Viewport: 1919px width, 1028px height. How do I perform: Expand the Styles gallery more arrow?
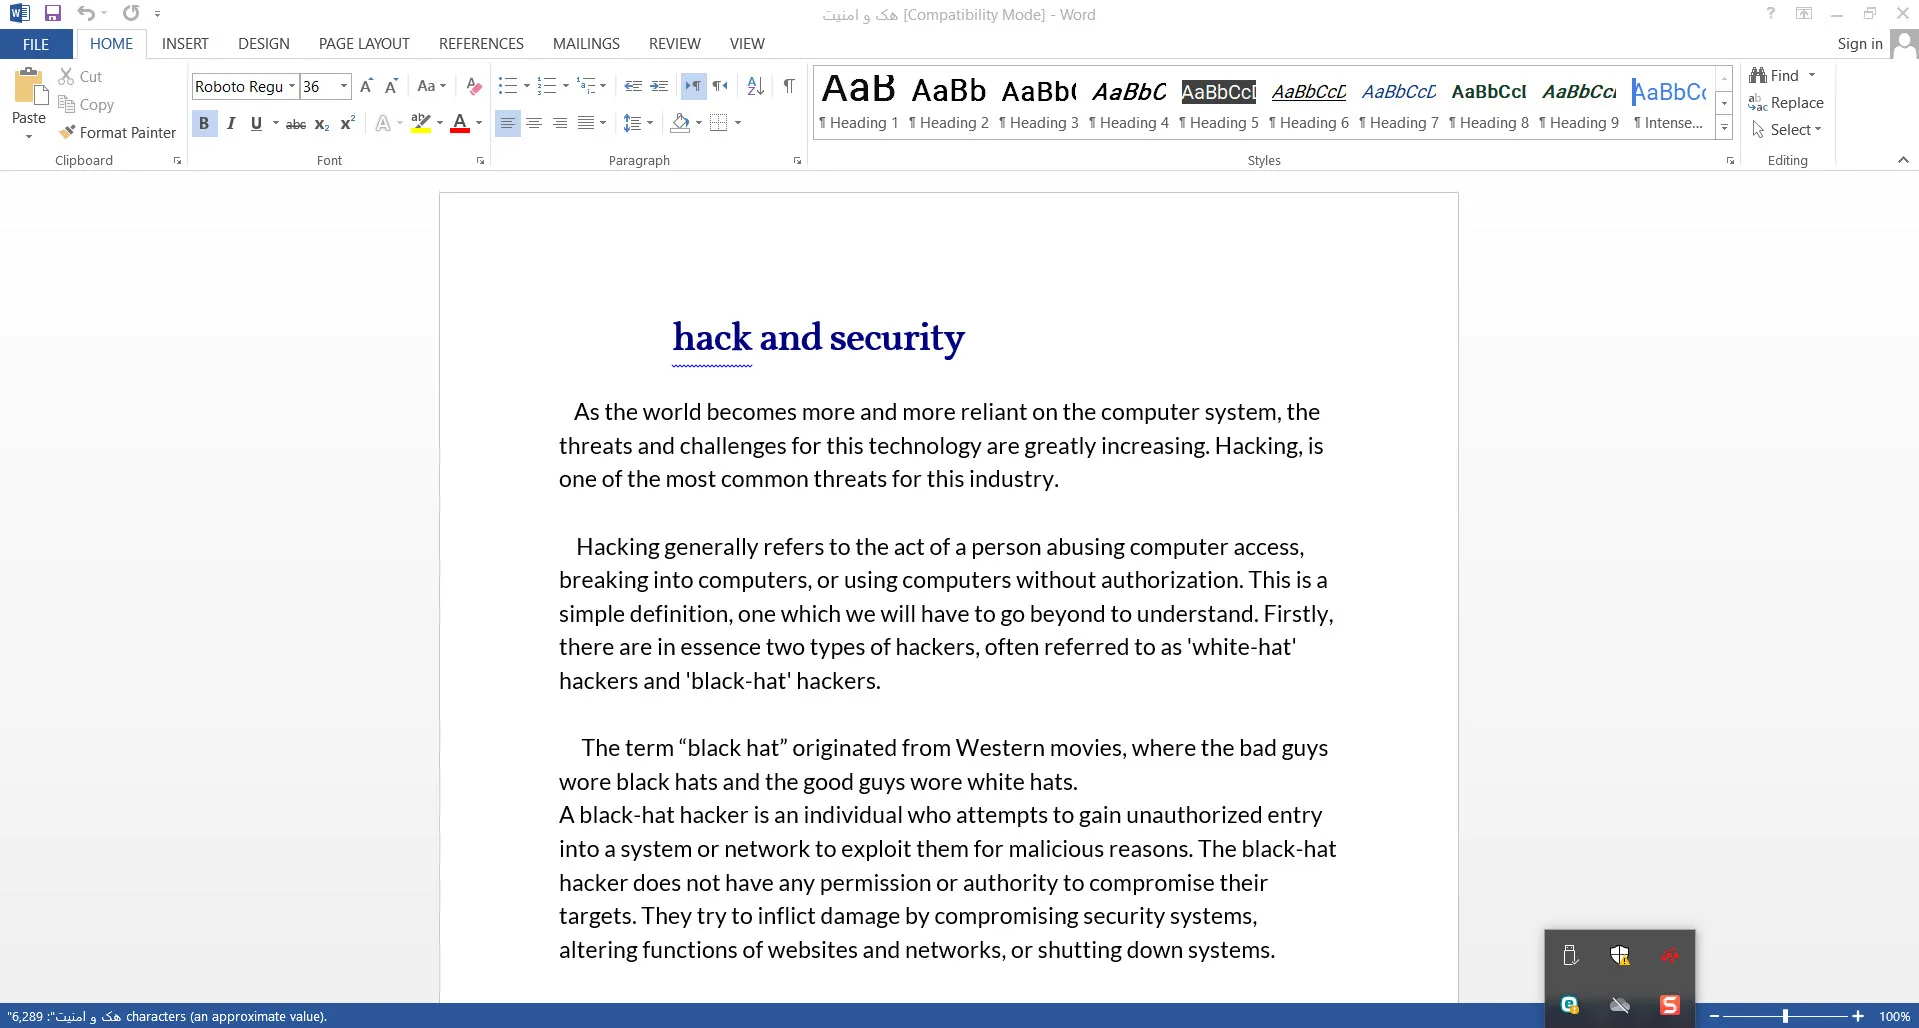pos(1724,128)
